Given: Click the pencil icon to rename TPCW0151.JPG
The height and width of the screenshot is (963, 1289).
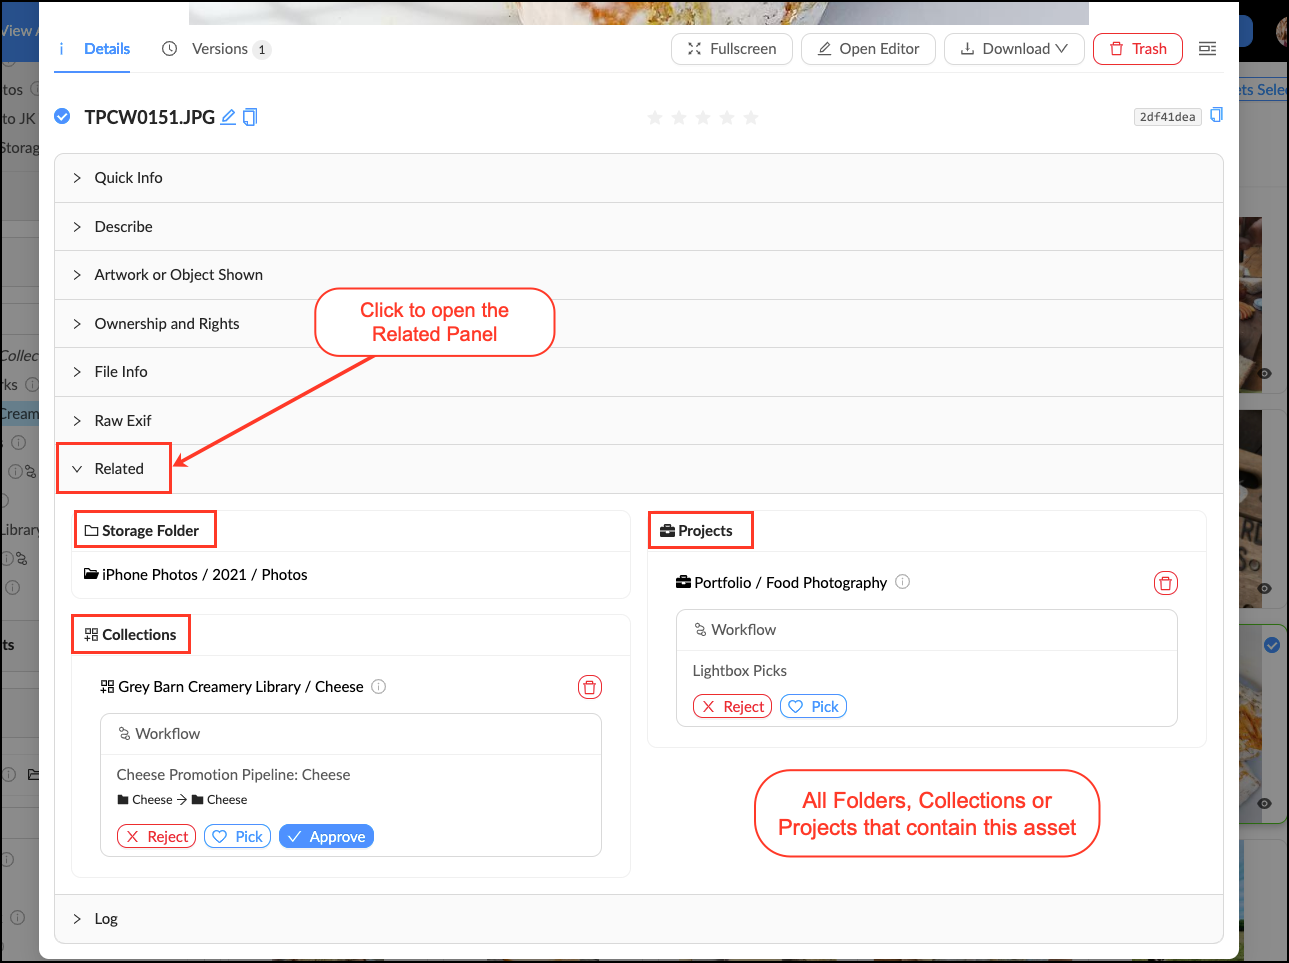Looking at the screenshot, I should point(228,117).
